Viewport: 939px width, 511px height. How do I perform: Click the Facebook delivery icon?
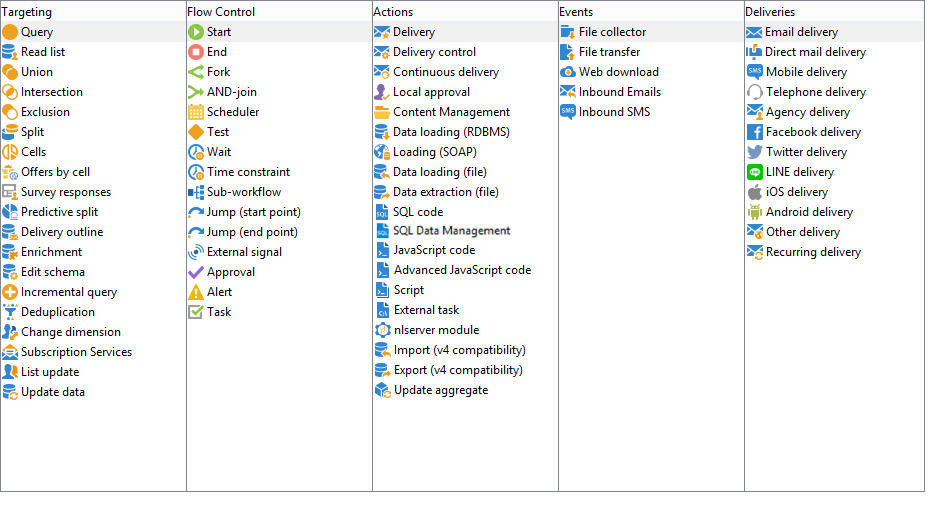(755, 132)
